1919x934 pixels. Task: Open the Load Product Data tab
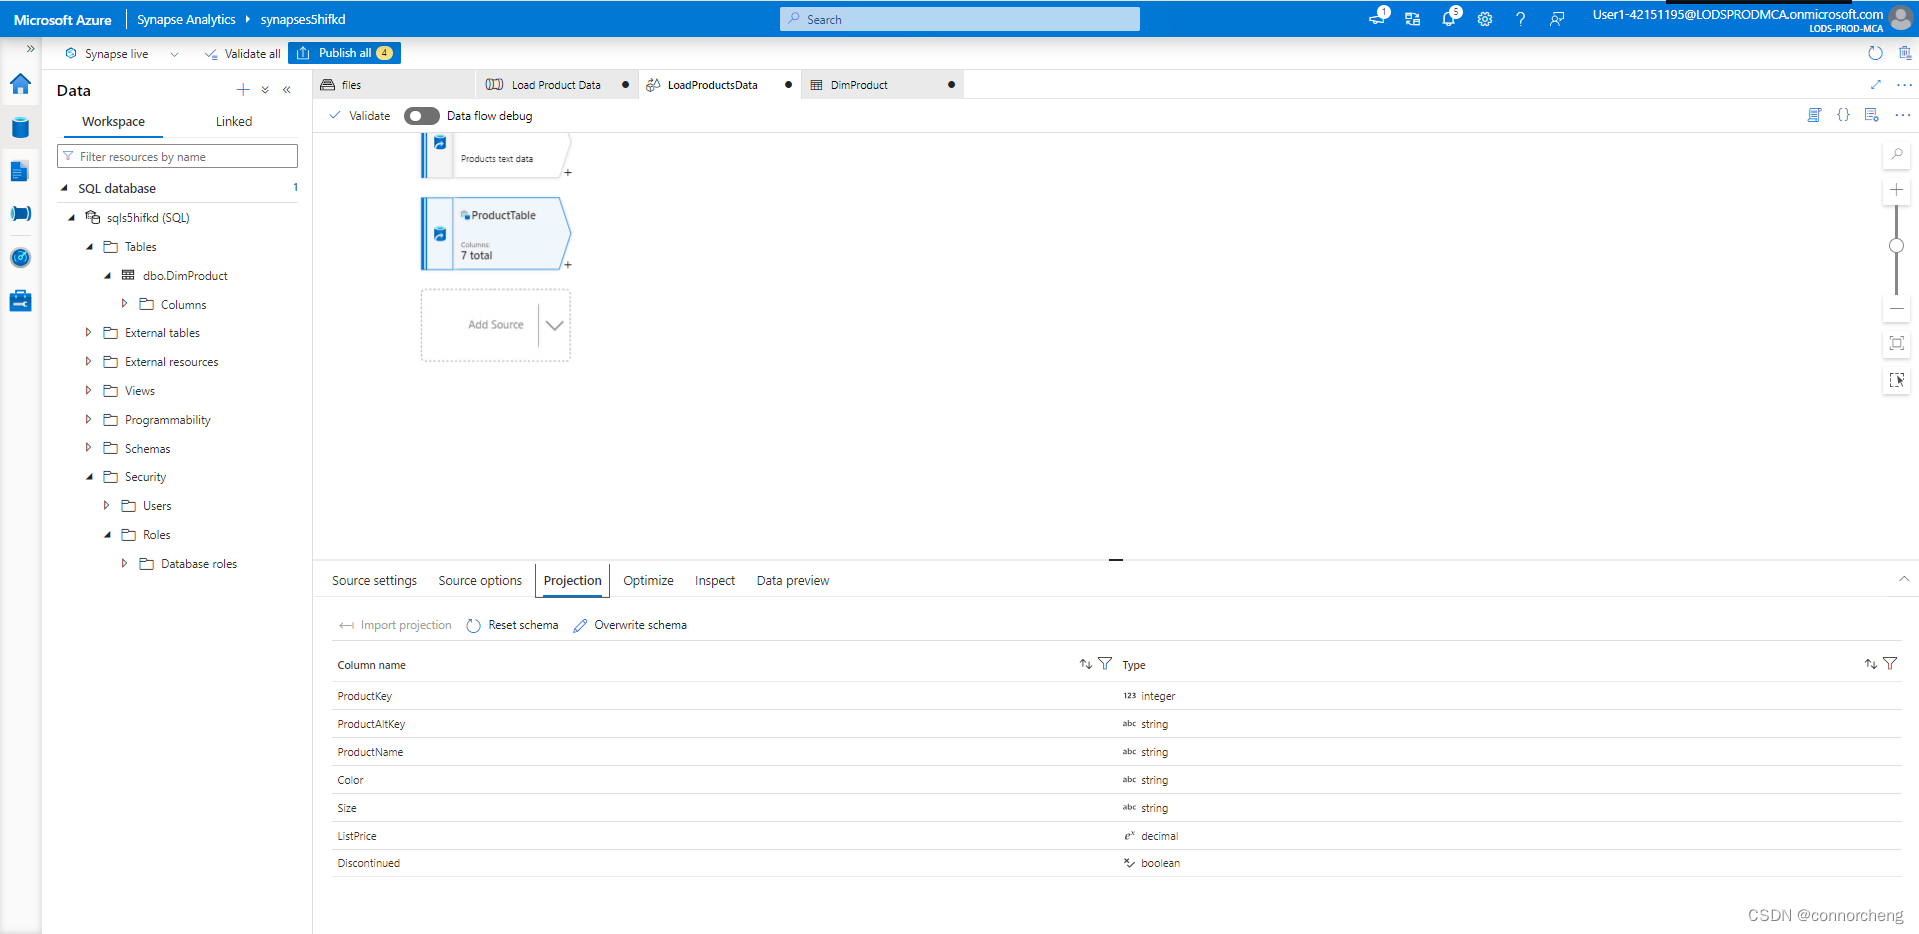(556, 85)
